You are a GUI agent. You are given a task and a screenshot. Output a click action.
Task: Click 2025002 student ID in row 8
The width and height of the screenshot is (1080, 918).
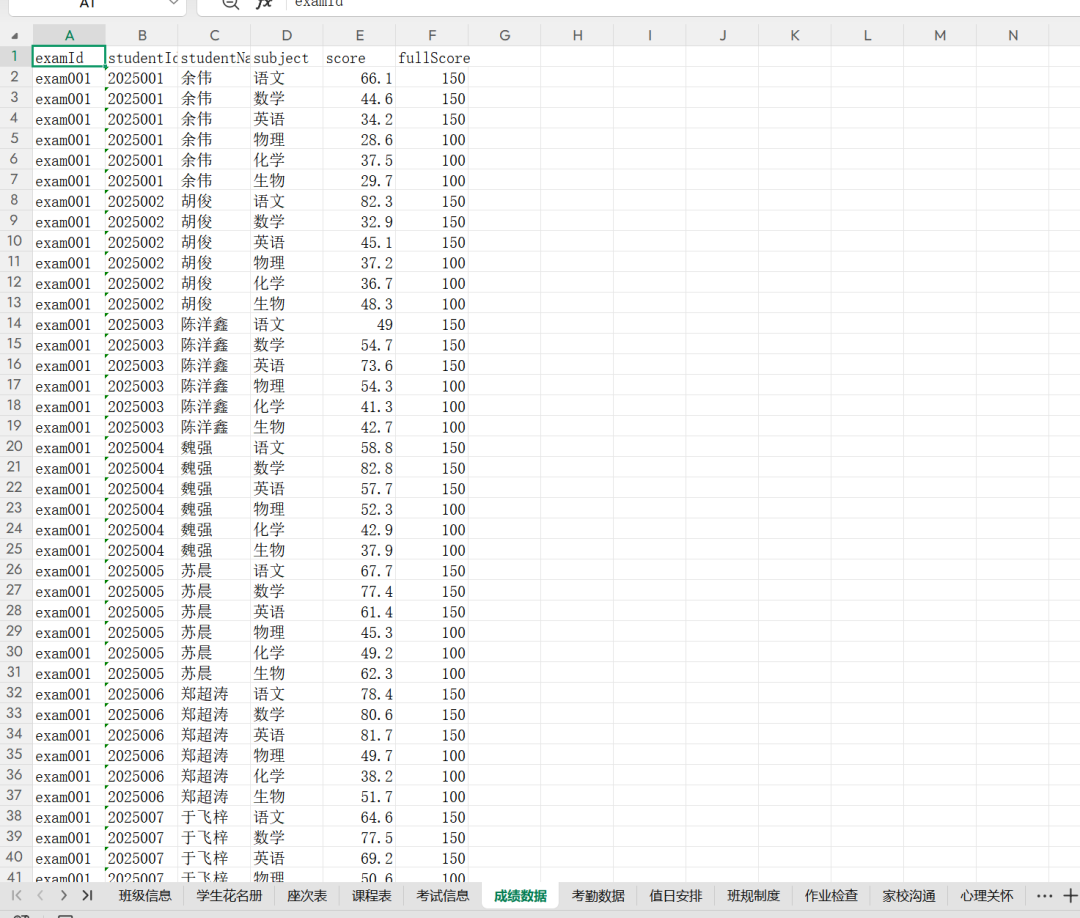pyautogui.click(x=142, y=201)
